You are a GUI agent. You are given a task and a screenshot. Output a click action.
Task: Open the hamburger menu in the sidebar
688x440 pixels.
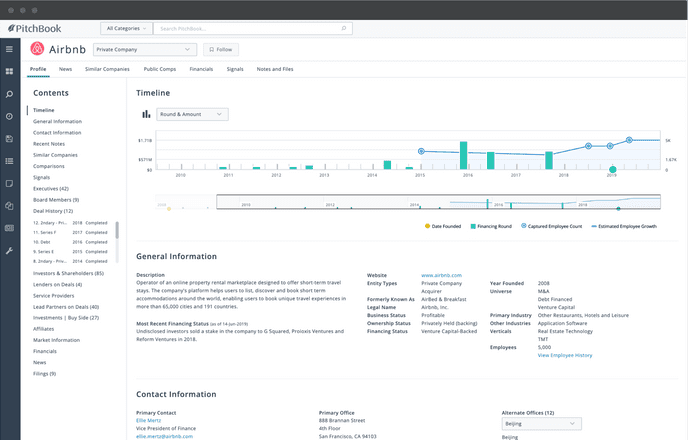coord(9,48)
